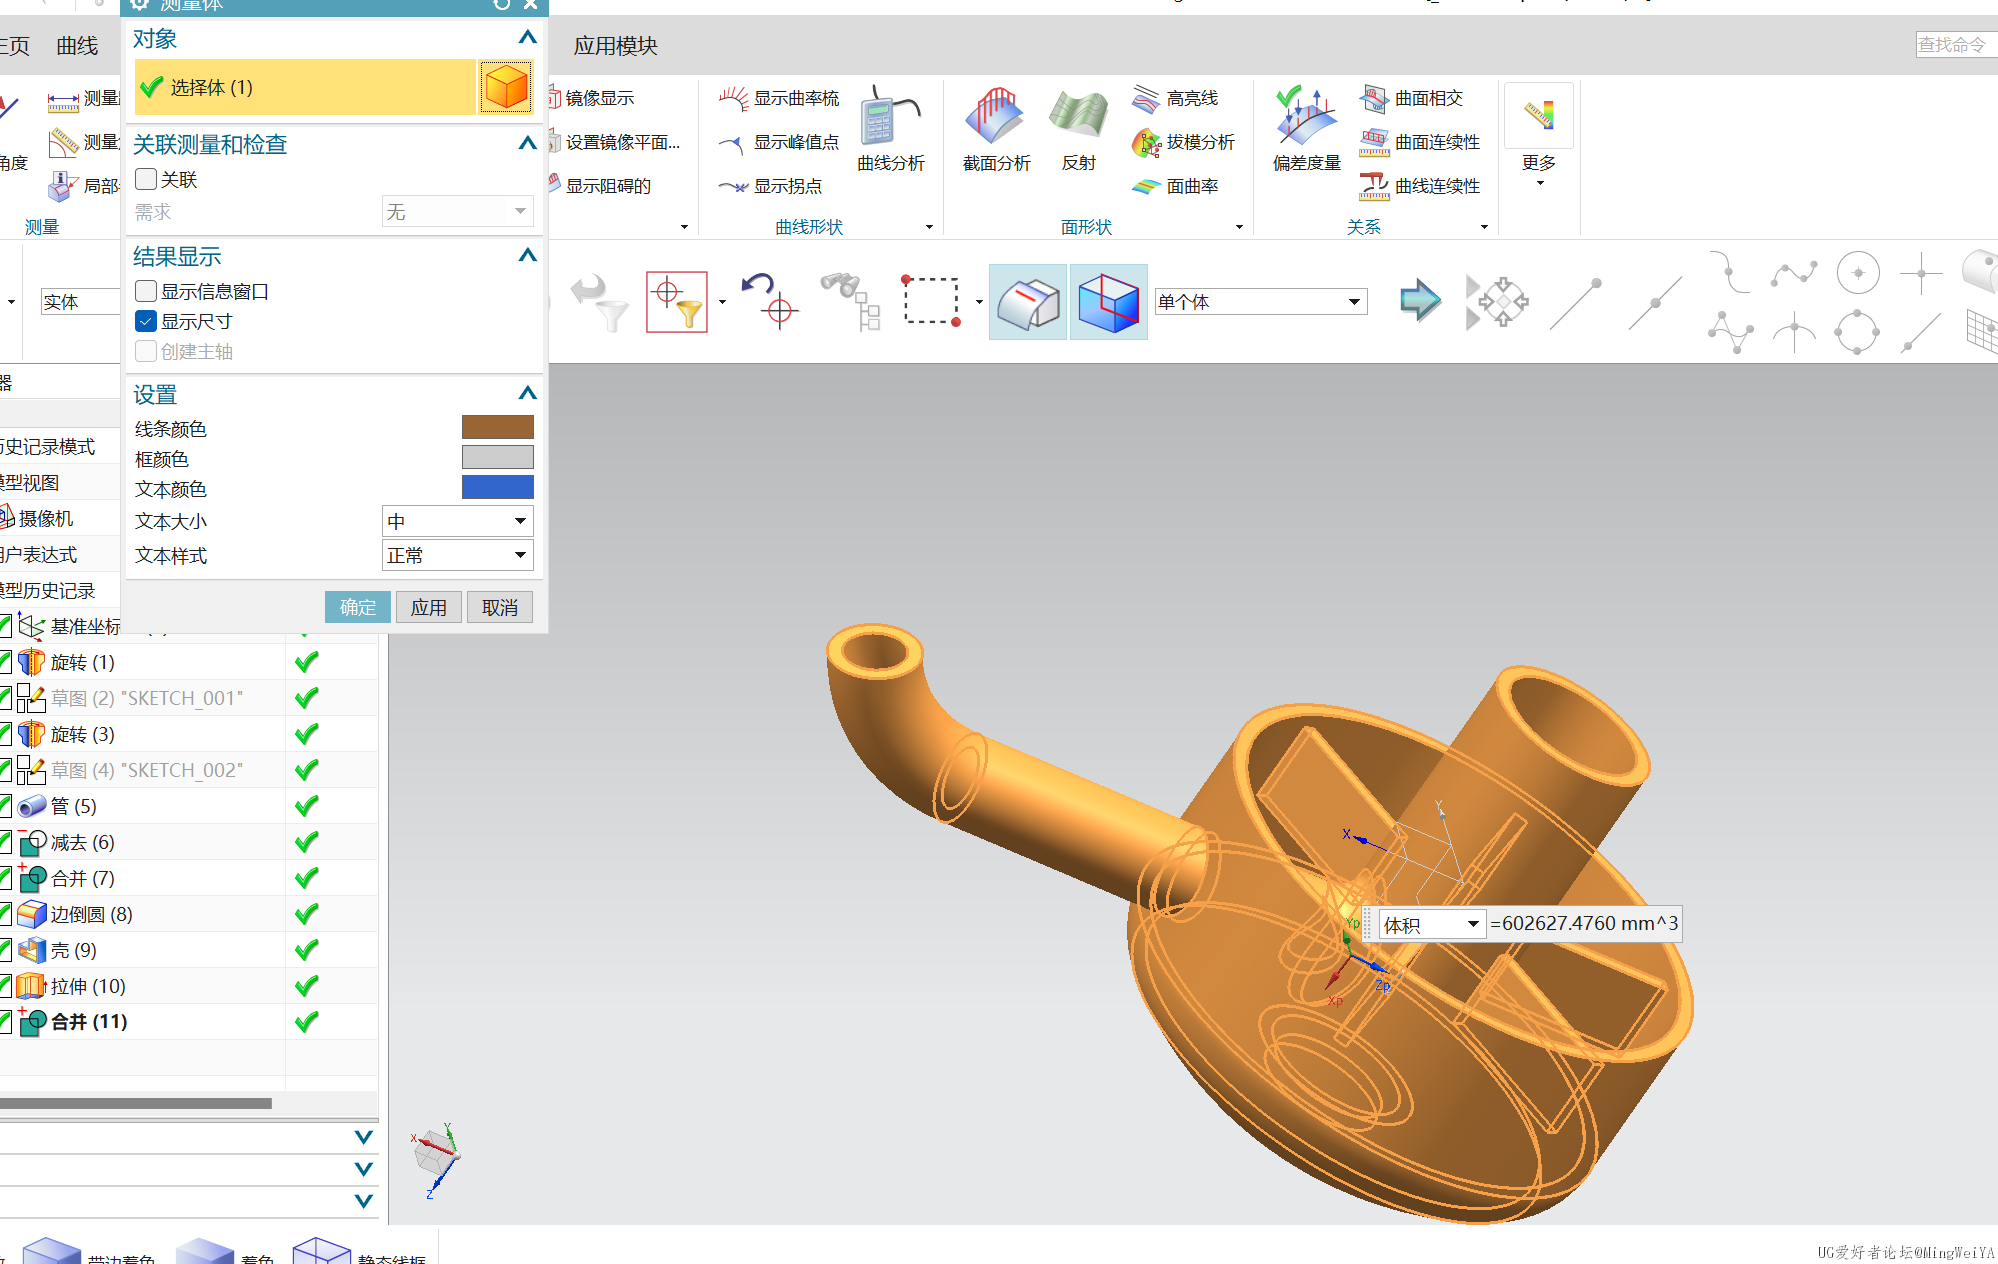Toggle checkbox for 减去 (6) feature
The width and height of the screenshot is (1998, 1264).
pyautogui.click(x=5, y=842)
